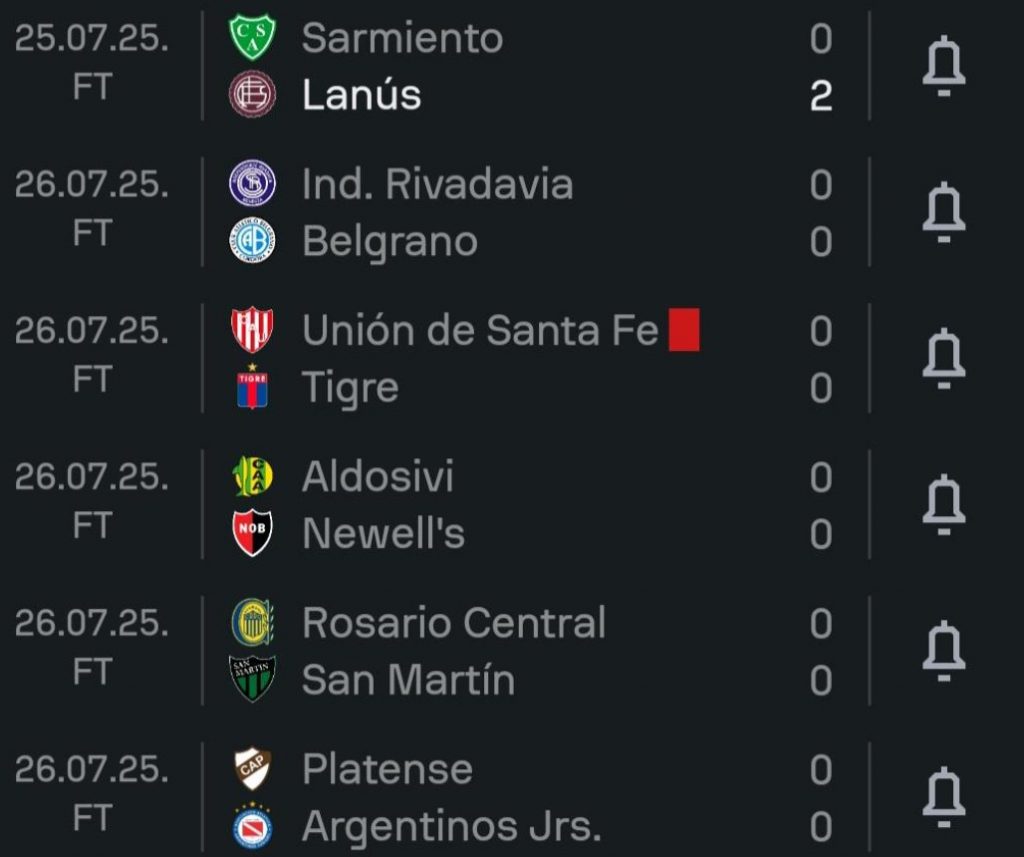
Task: Open Argentinos Jrs. team name
Action: (451, 826)
